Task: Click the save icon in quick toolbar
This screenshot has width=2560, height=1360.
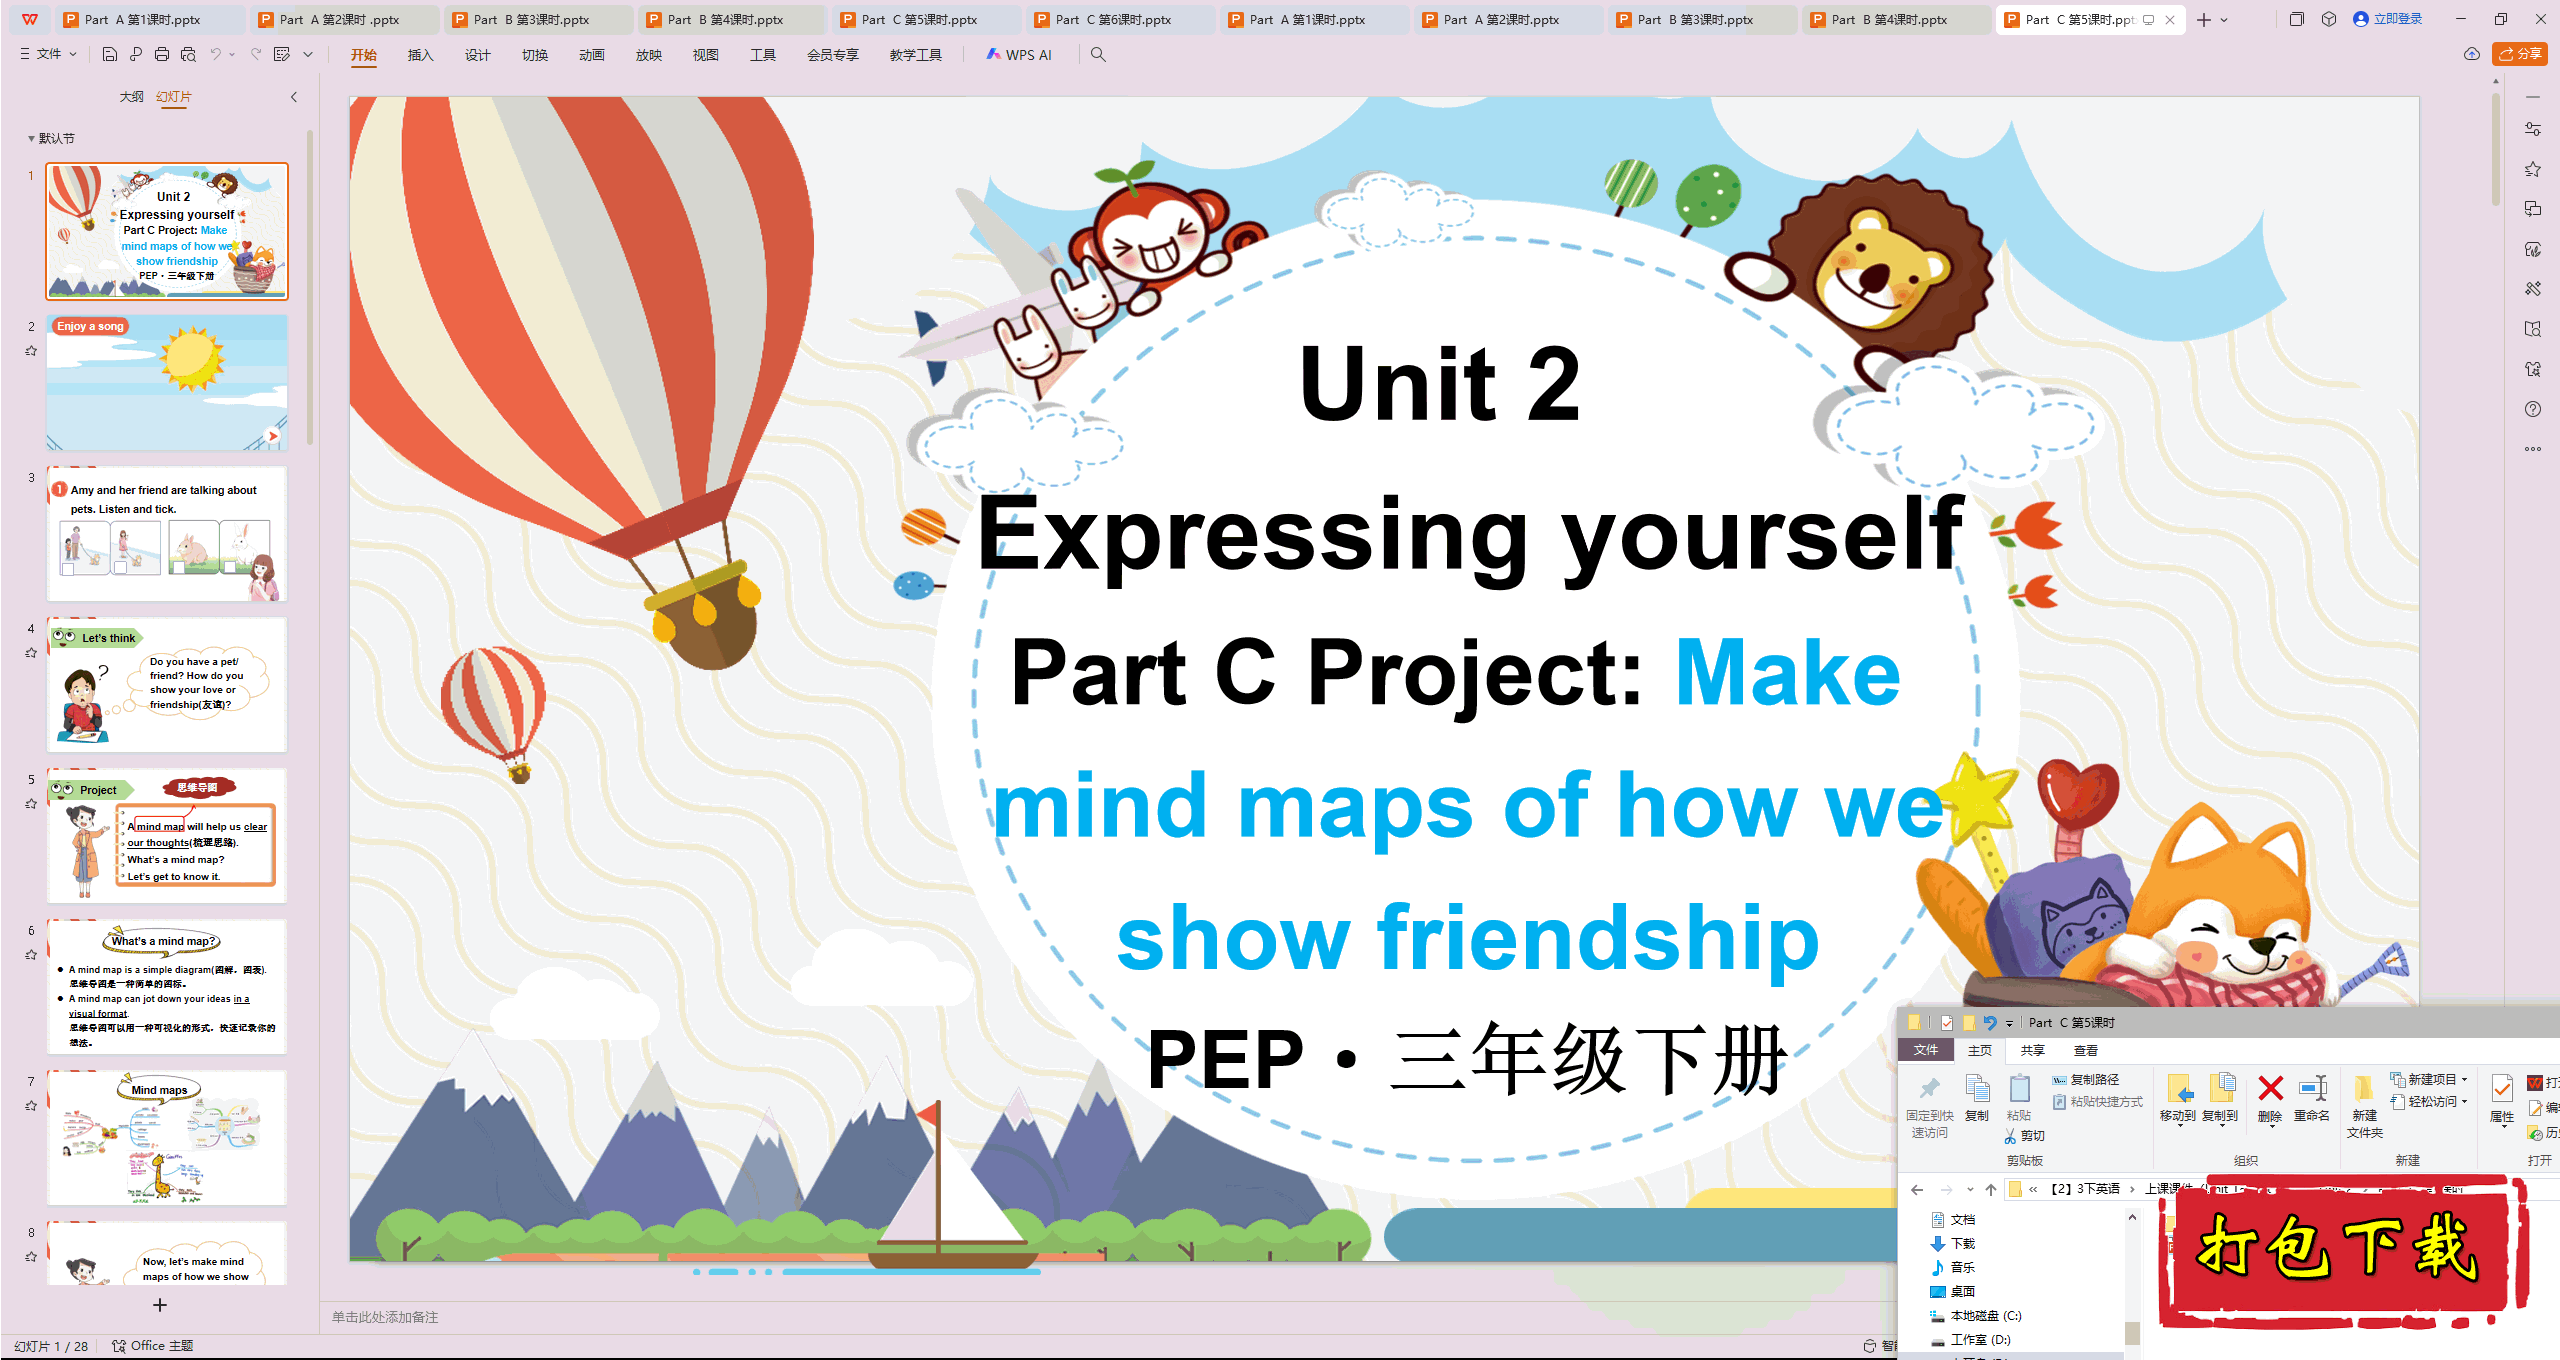Action: [x=110, y=55]
